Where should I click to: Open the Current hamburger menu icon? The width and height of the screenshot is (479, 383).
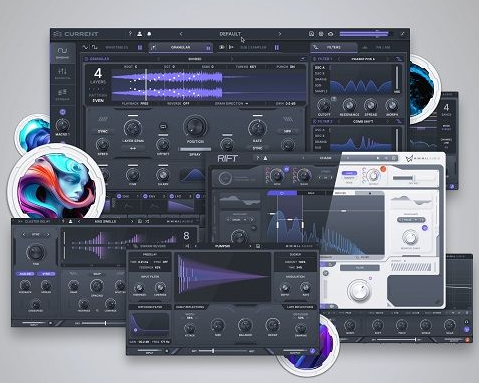[58, 34]
